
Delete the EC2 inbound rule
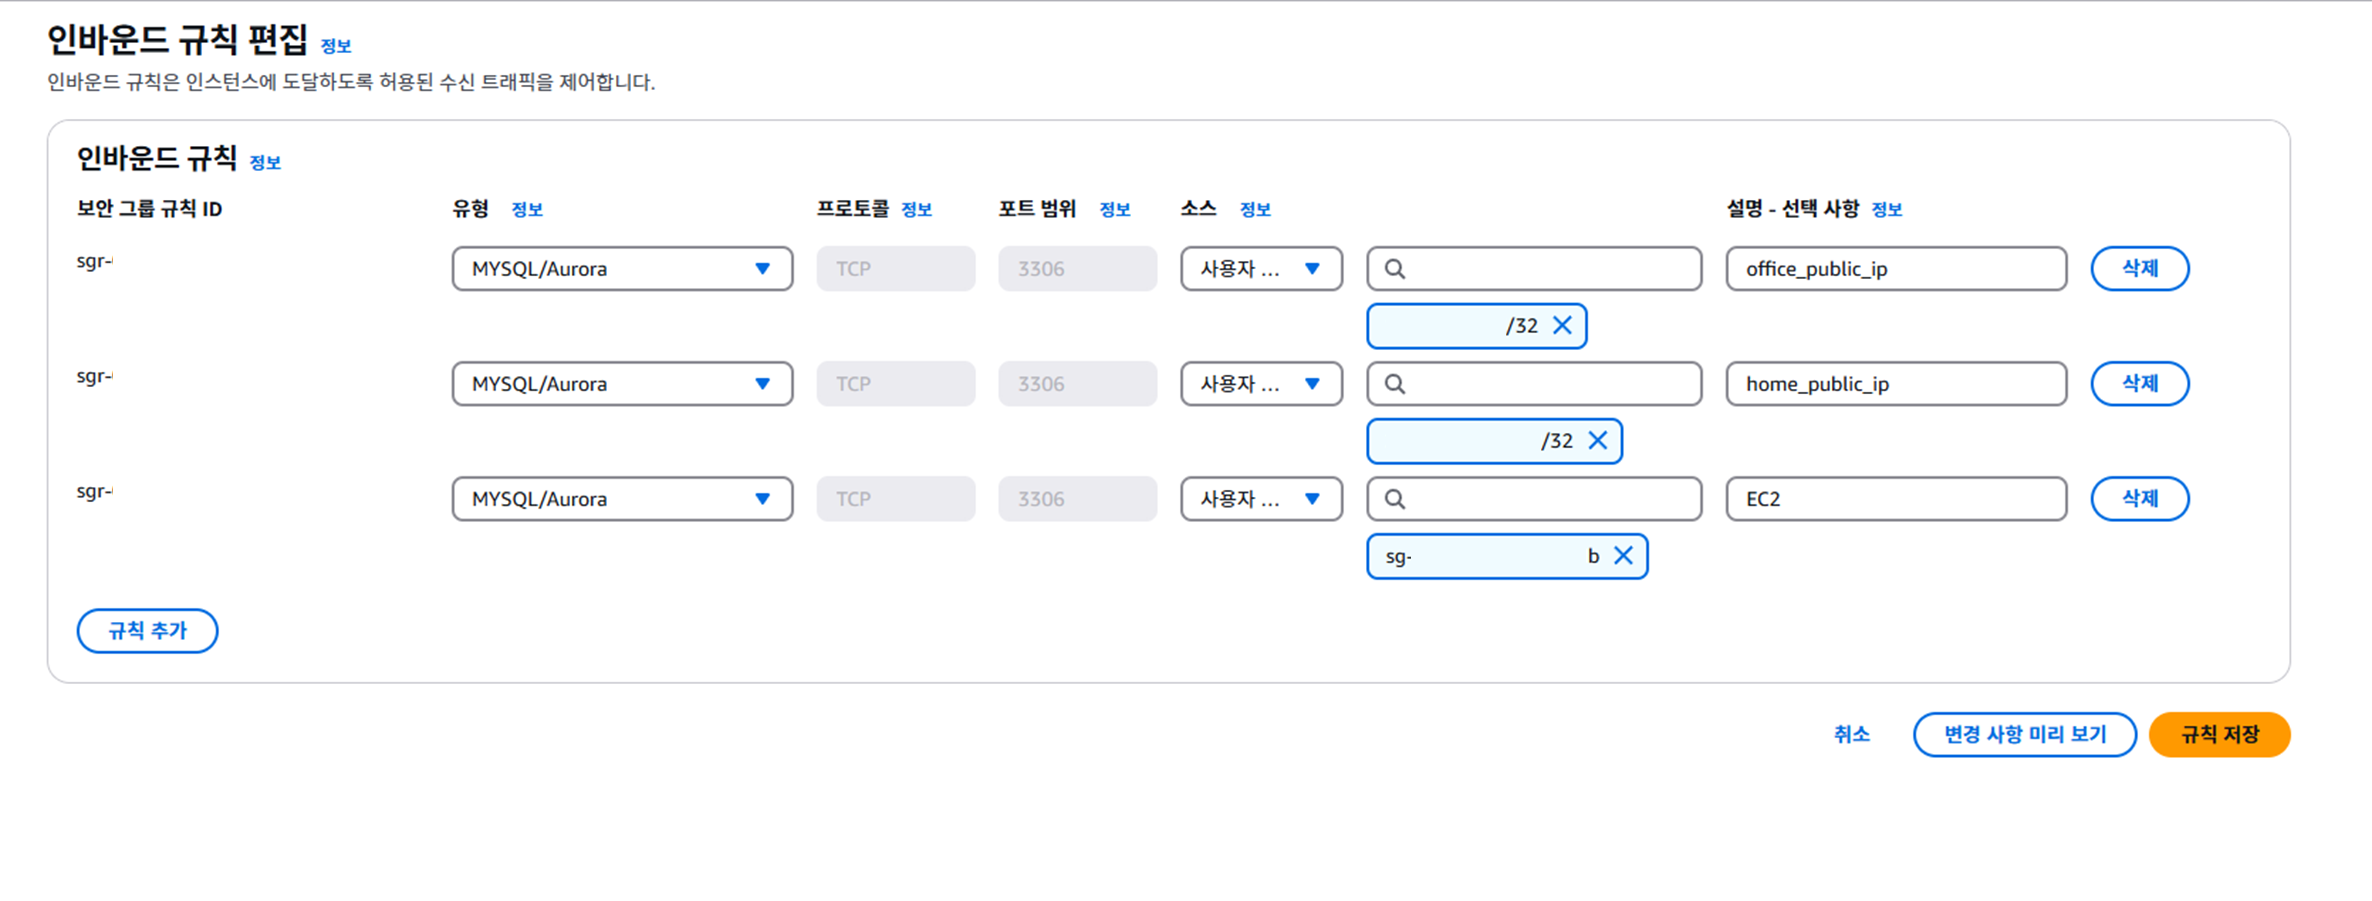(x=2140, y=499)
